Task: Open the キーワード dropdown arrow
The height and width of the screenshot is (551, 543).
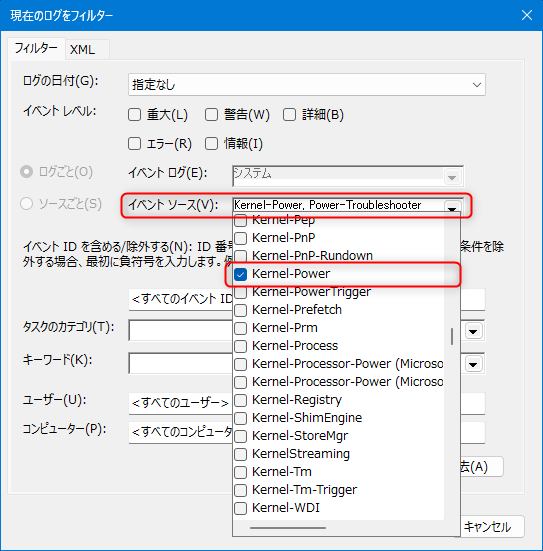Action: tap(473, 364)
